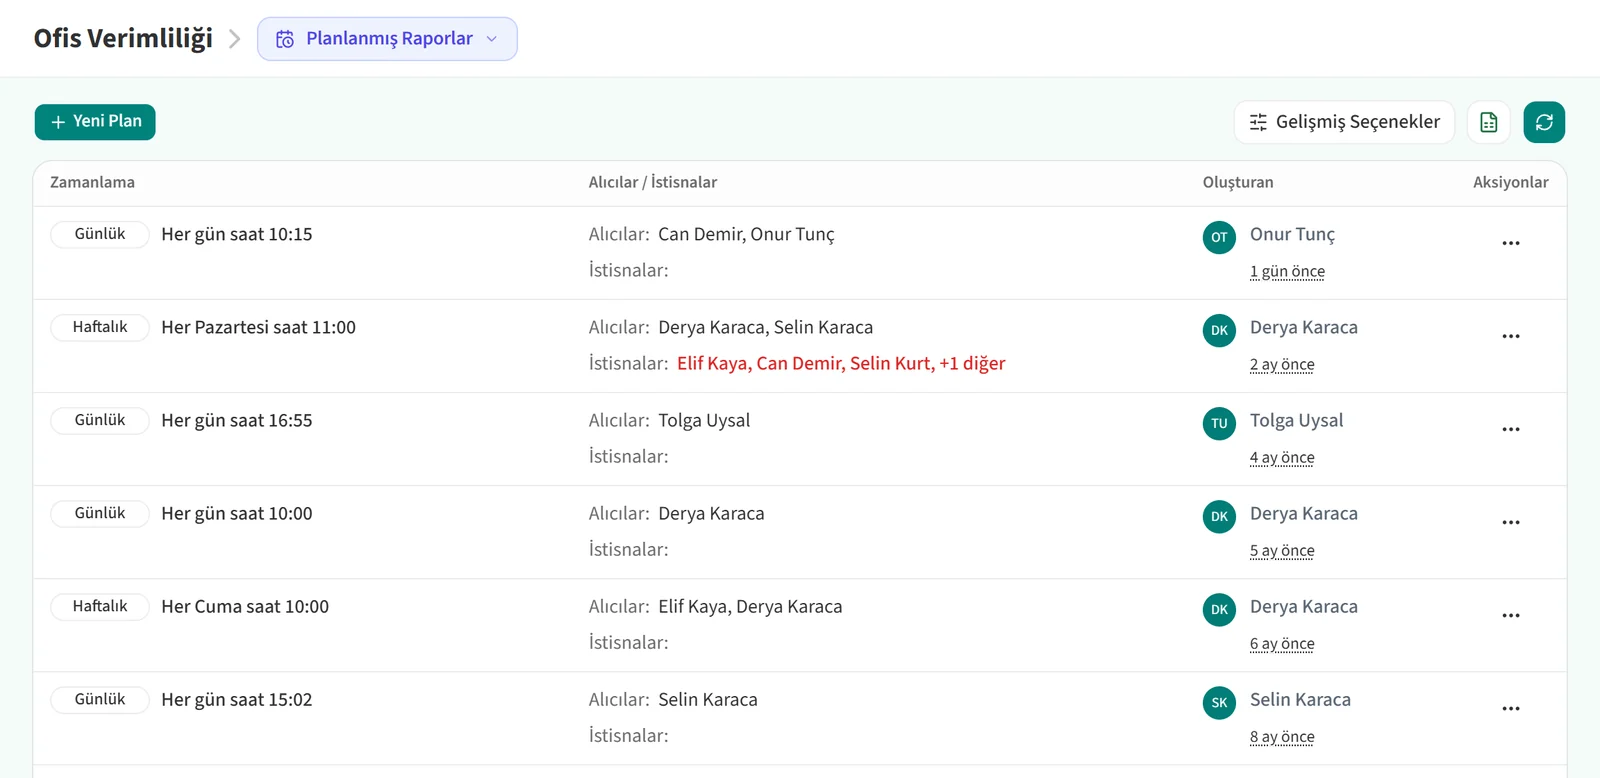Image resolution: width=1600 pixels, height=778 pixels.
Task: Open actions menu for Onur Tunç's plan
Action: click(x=1510, y=243)
